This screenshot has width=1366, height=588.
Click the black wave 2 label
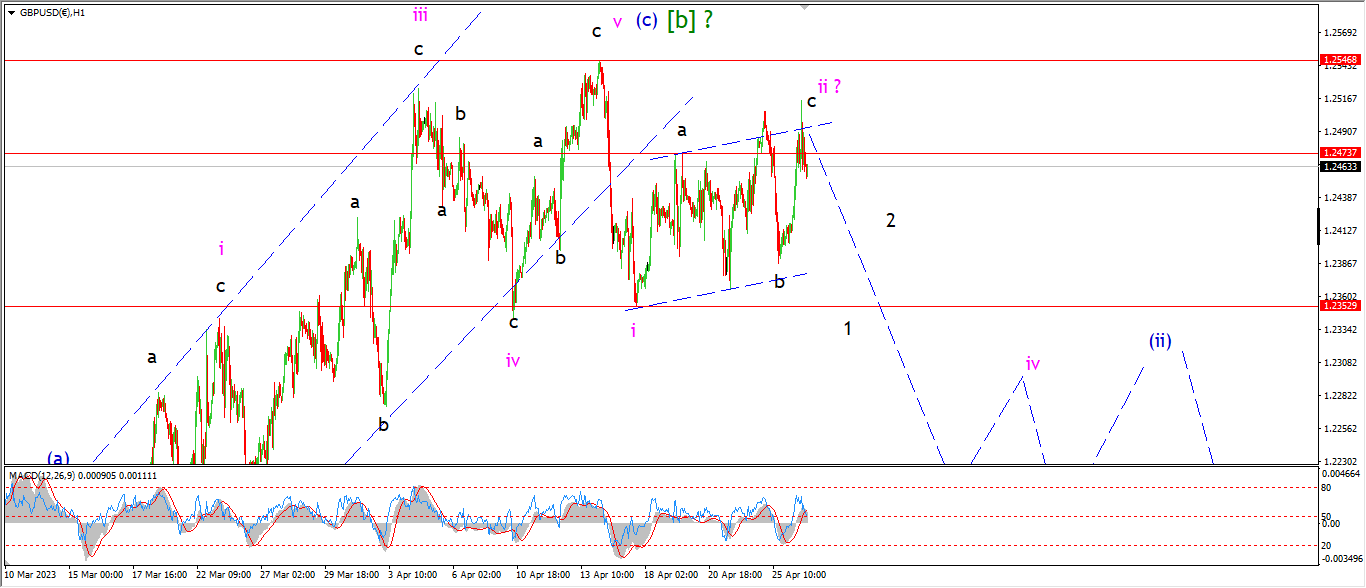(x=890, y=220)
